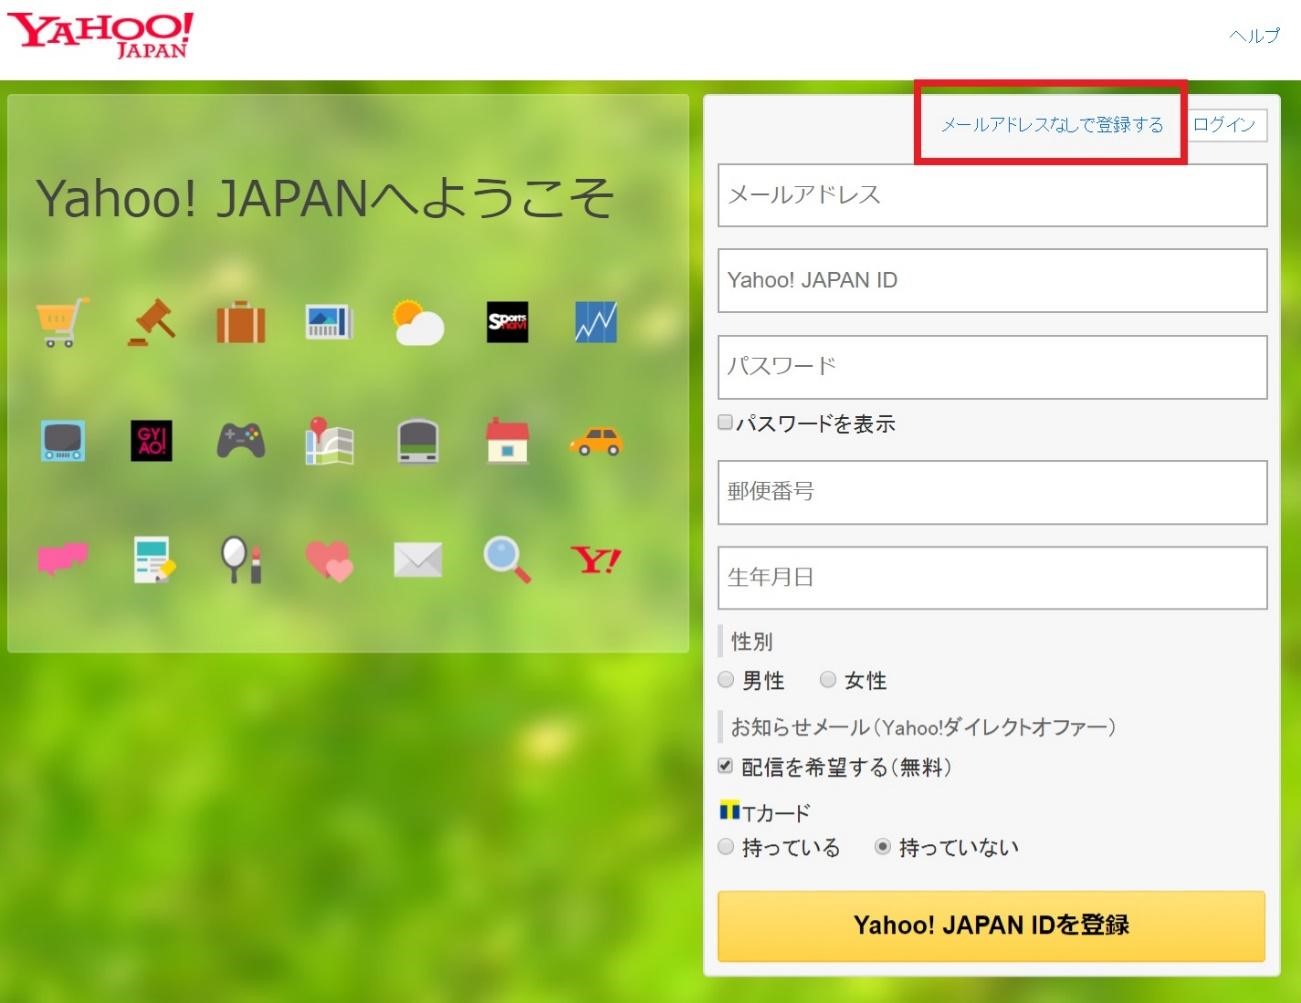
Task: Click the game controller icon
Action: click(x=241, y=441)
